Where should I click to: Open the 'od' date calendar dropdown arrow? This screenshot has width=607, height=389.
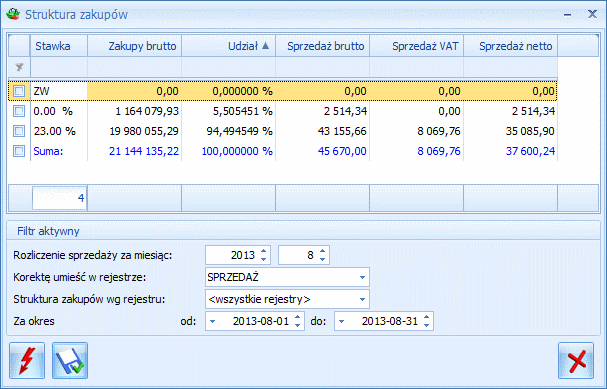point(213,321)
